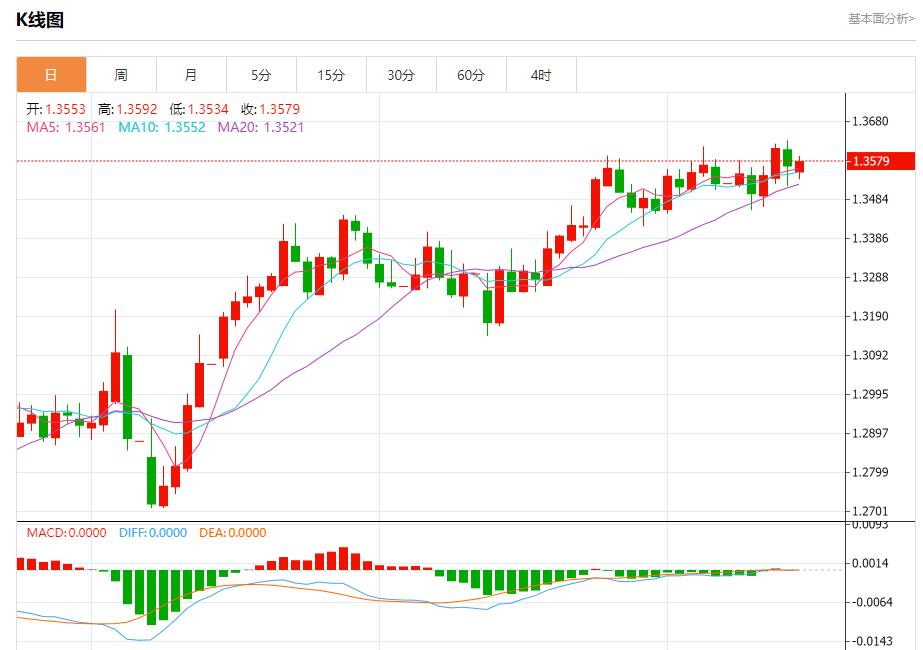
Task: Click the MA5 indicator label
Action: [66, 127]
